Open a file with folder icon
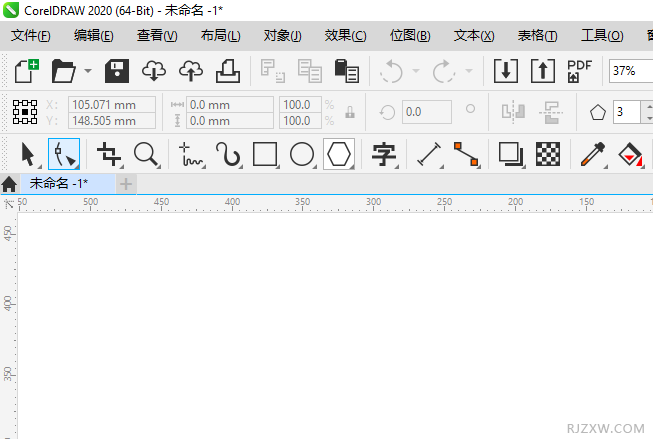 coord(63,71)
